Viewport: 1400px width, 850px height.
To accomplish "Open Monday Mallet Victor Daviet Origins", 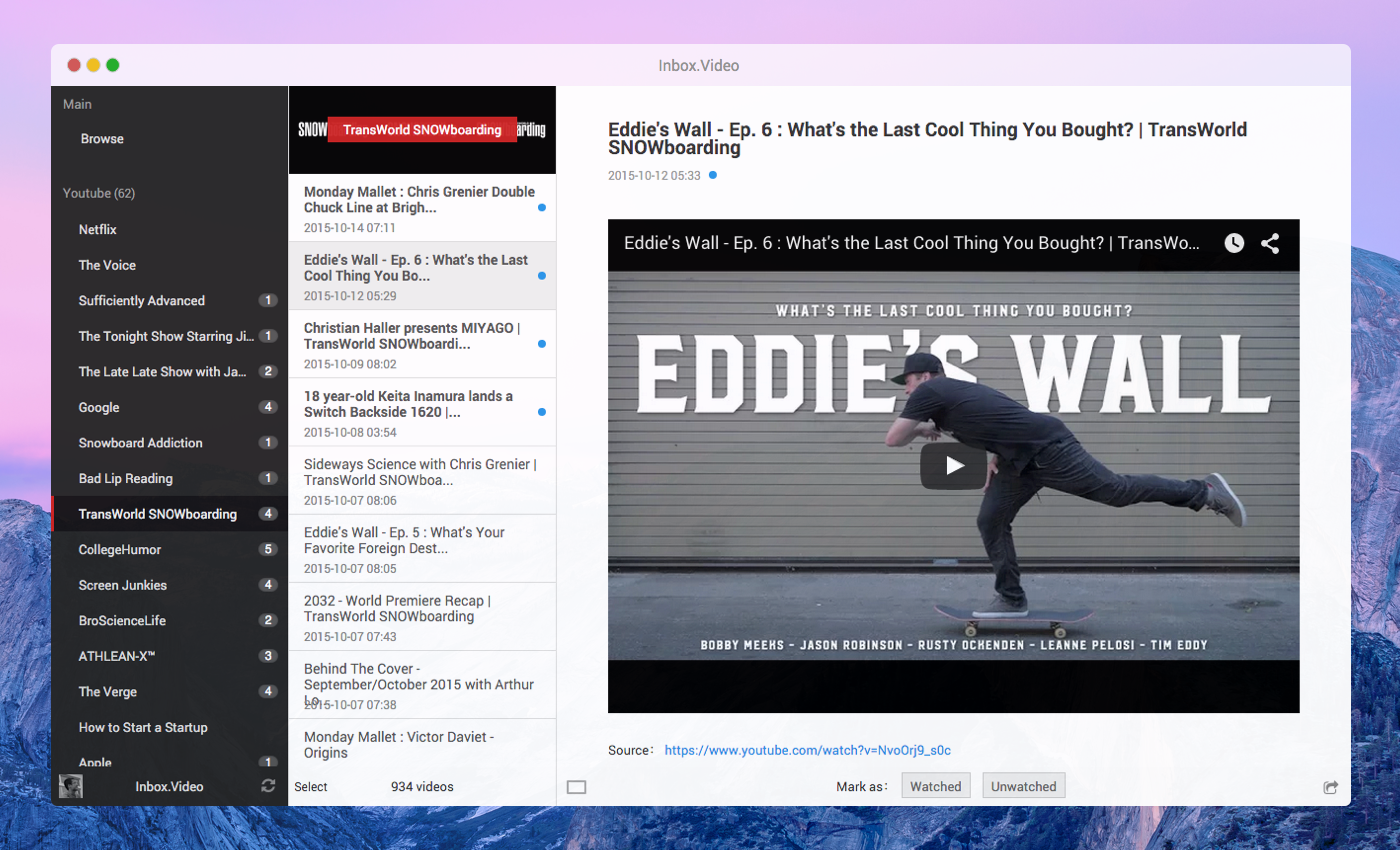I will pyautogui.click(x=422, y=744).
